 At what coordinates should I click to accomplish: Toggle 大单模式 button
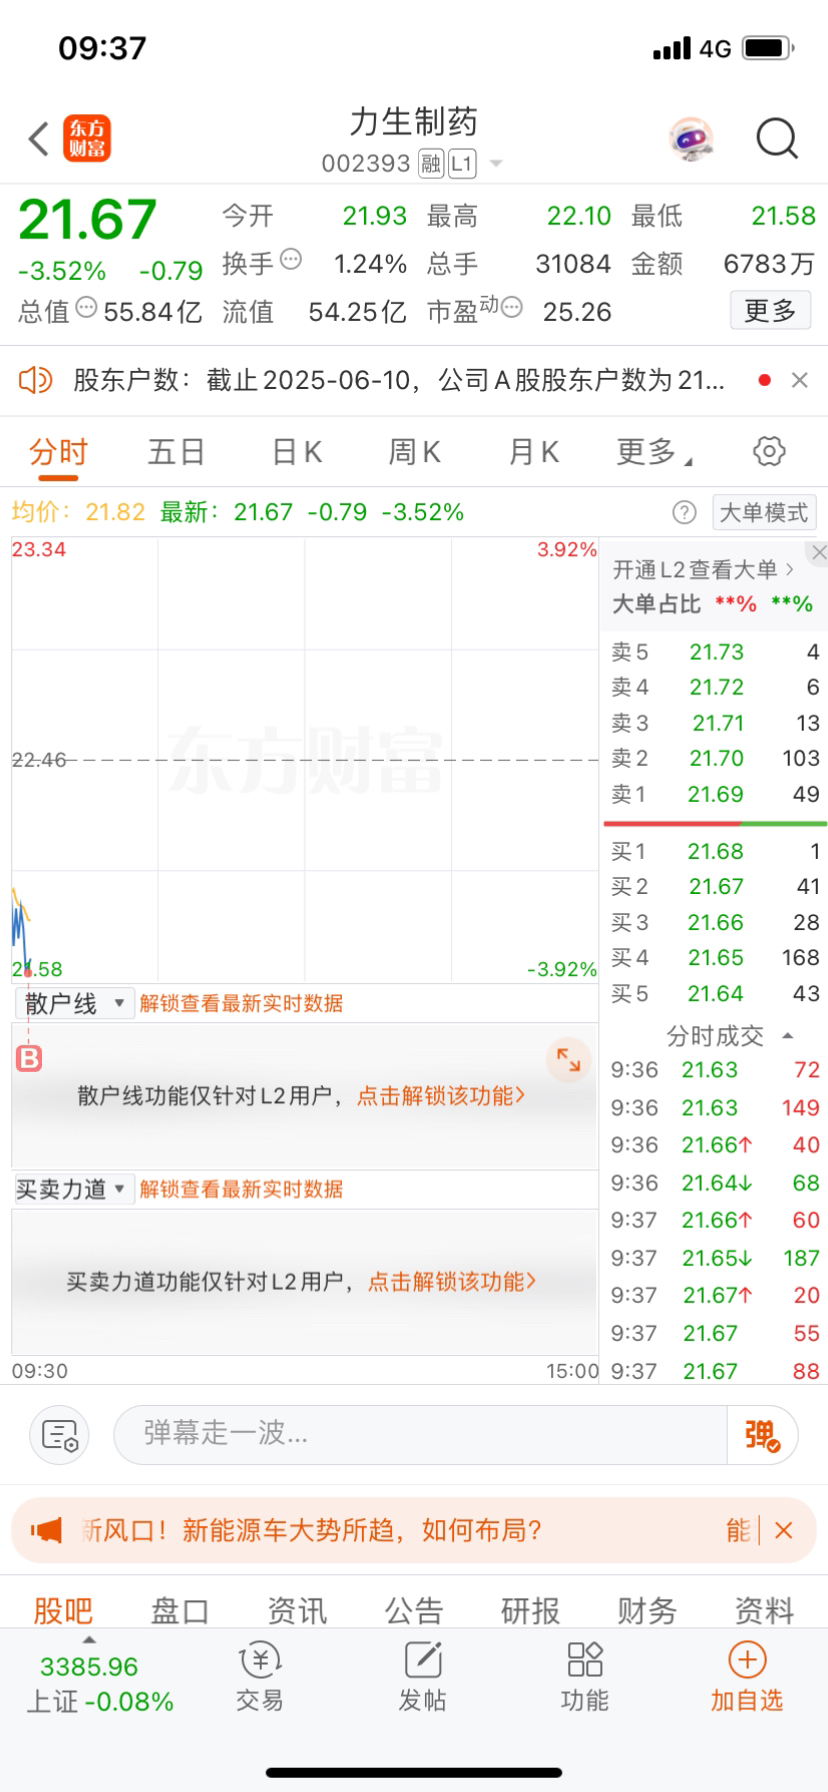764,513
